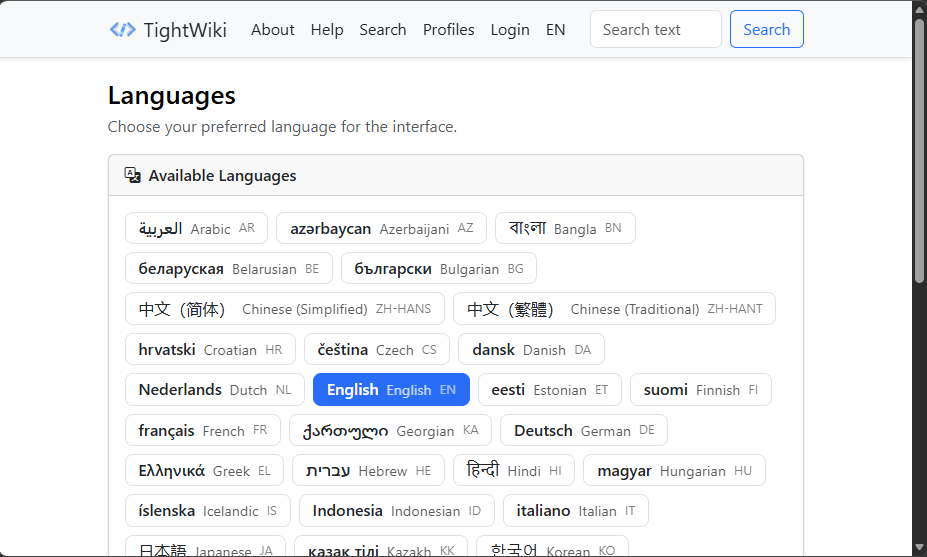Image resolution: width=927 pixels, height=557 pixels.
Task: Go to the Search nav link
Action: pos(383,30)
